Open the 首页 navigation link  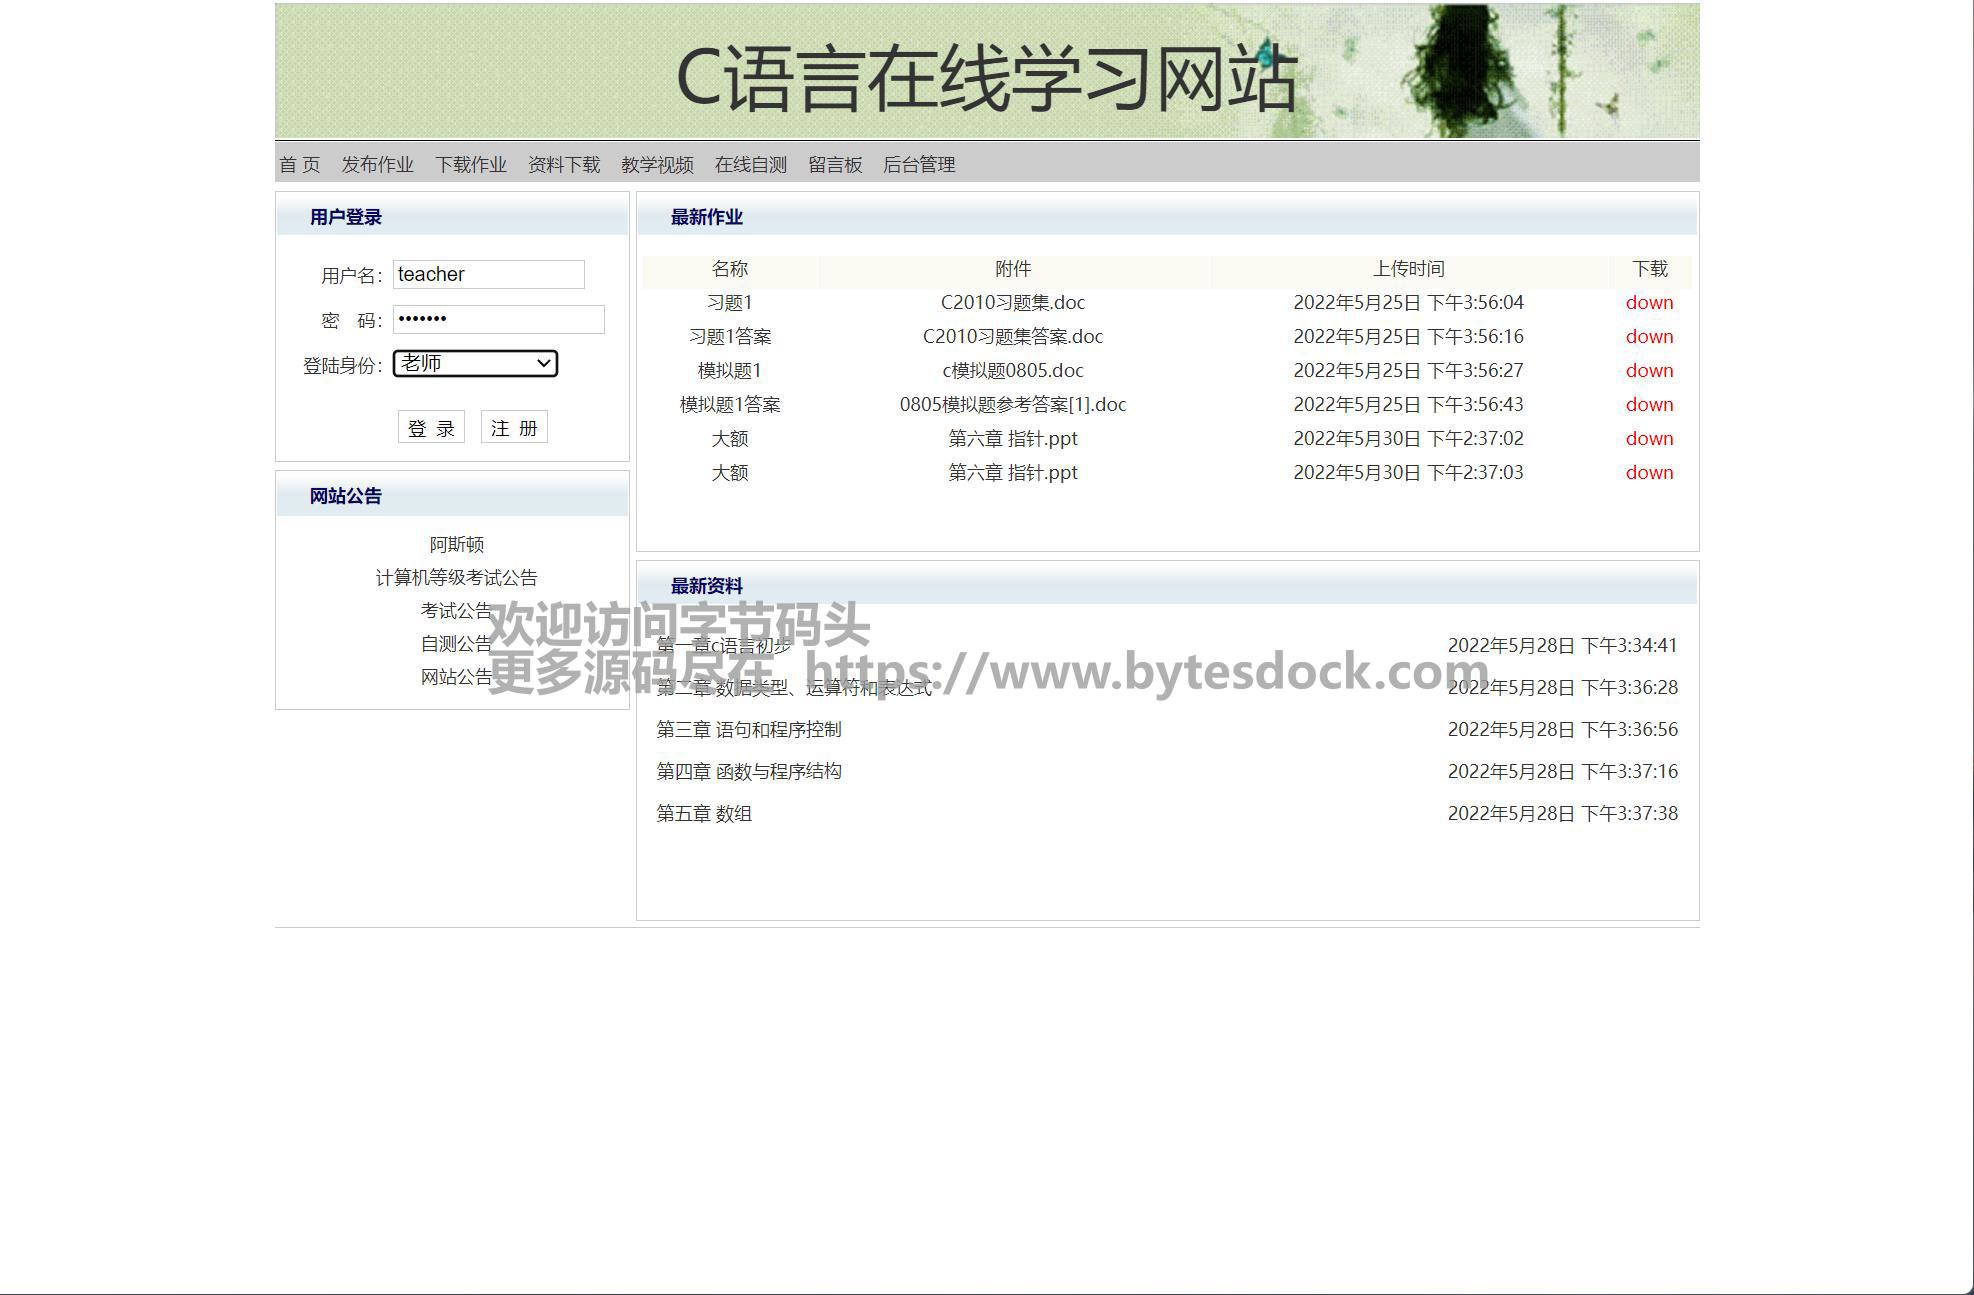coord(299,165)
